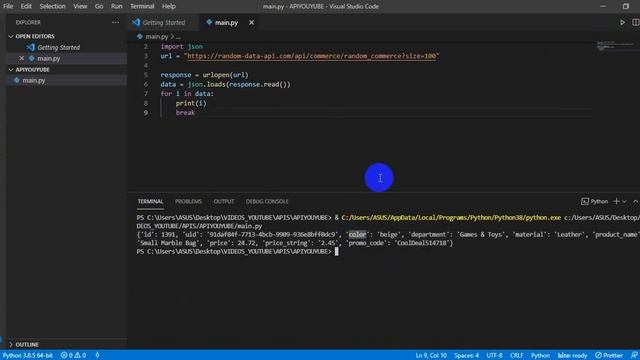Click line number 7 in the gutter
The image size is (640, 360).
tap(146, 94)
